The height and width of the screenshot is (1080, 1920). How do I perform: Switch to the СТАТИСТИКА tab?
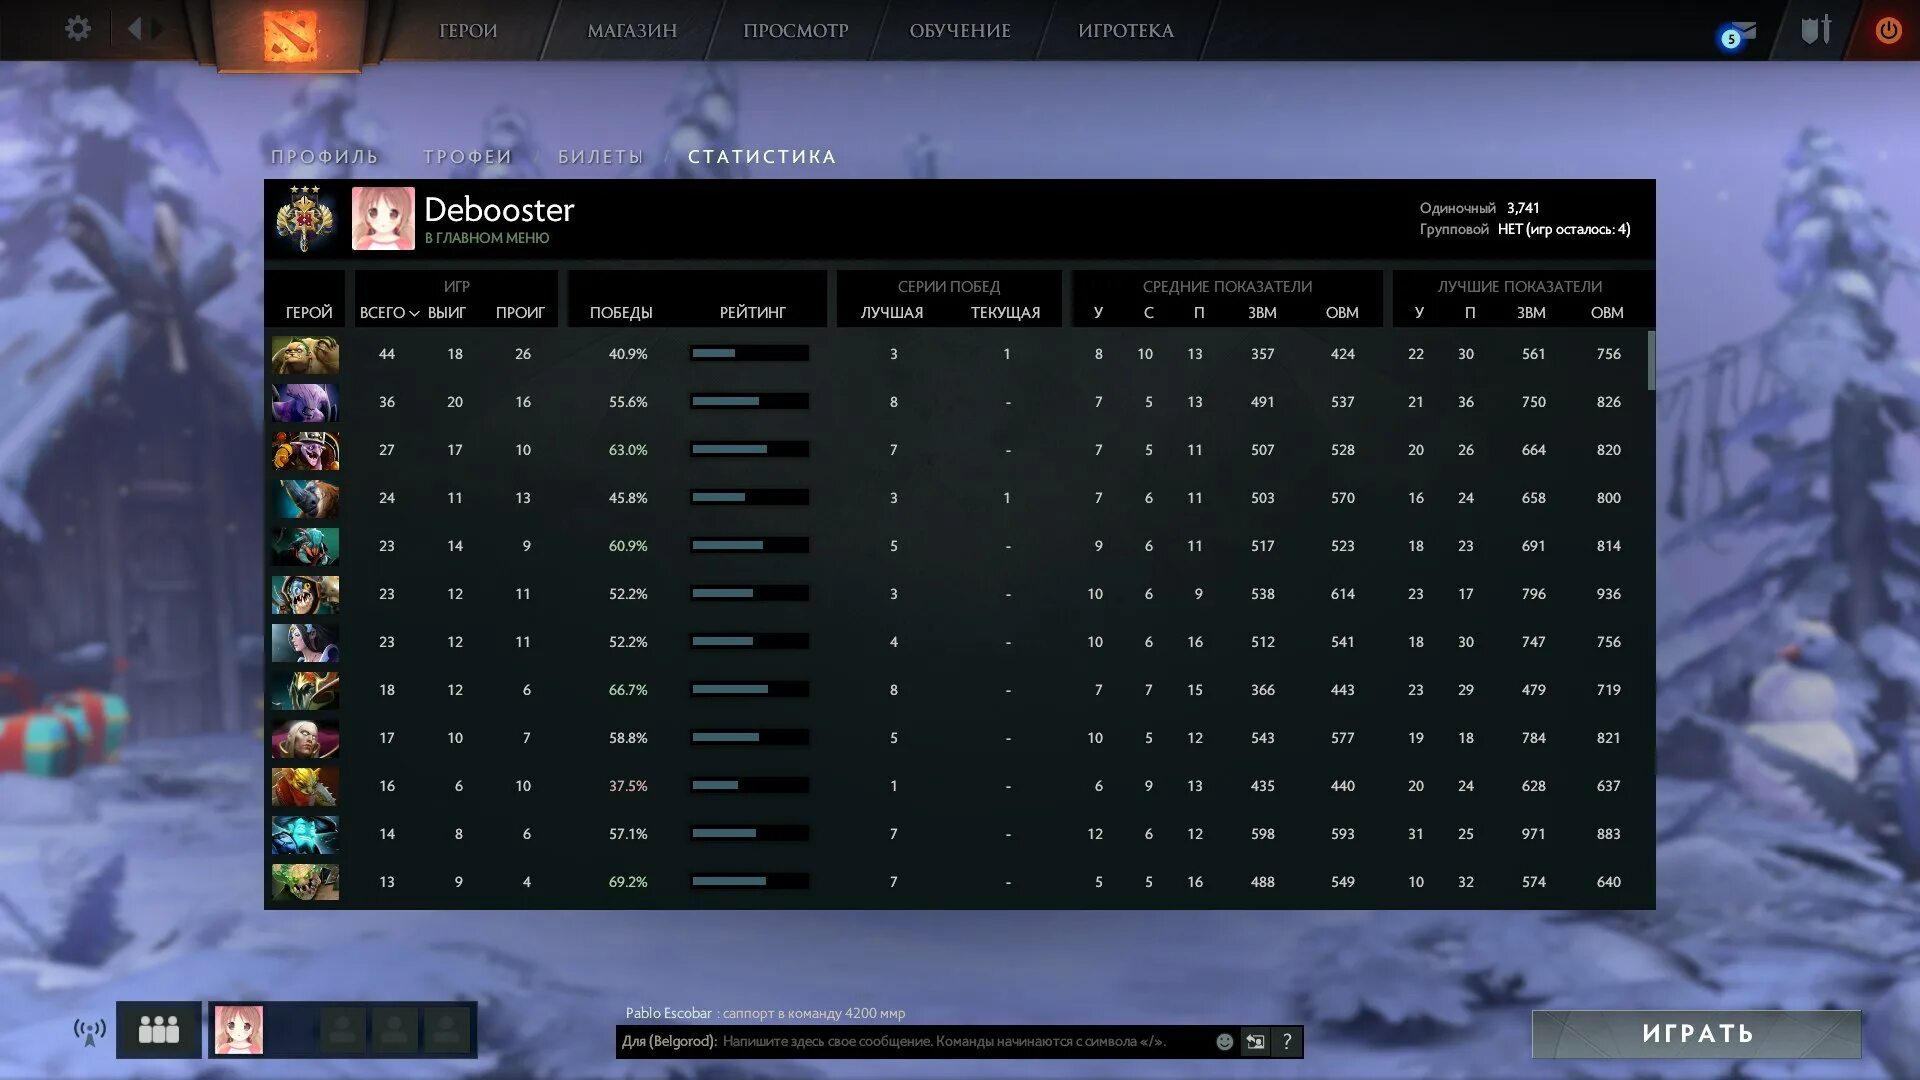click(762, 157)
